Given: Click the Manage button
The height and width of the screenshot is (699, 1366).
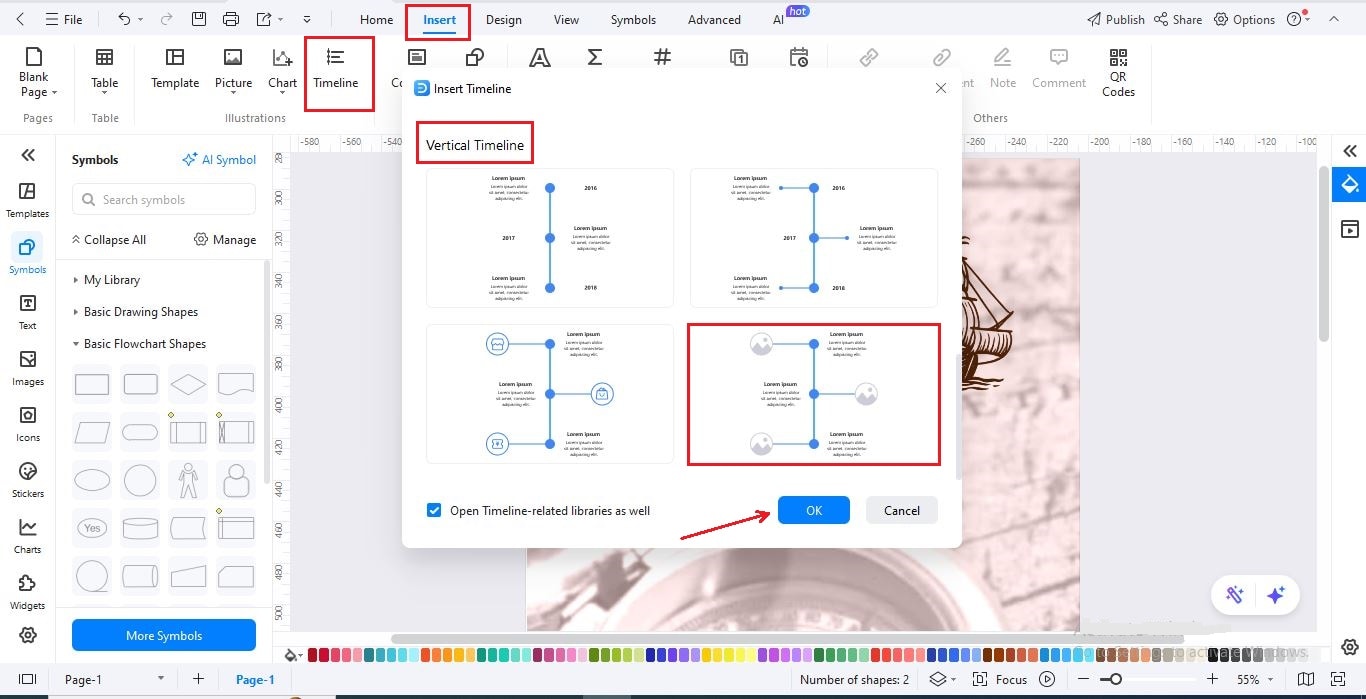Looking at the screenshot, I should [x=225, y=239].
